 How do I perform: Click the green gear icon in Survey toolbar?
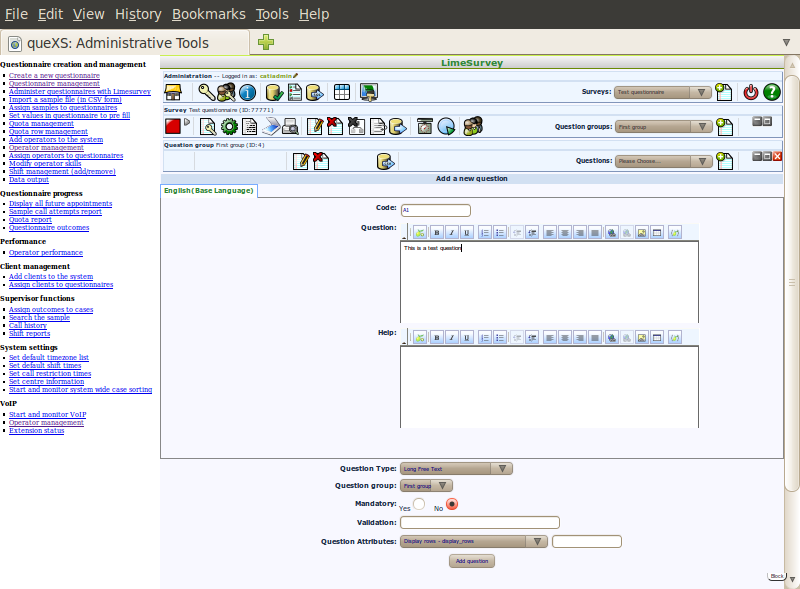point(229,127)
